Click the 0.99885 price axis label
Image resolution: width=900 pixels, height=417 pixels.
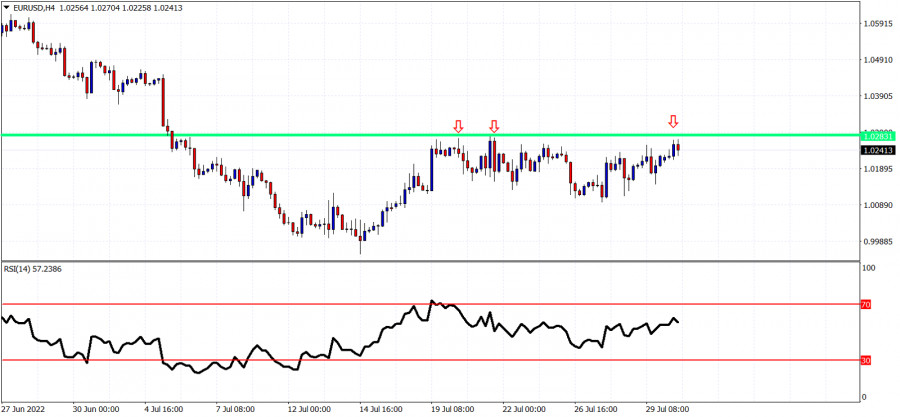[x=877, y=242]
